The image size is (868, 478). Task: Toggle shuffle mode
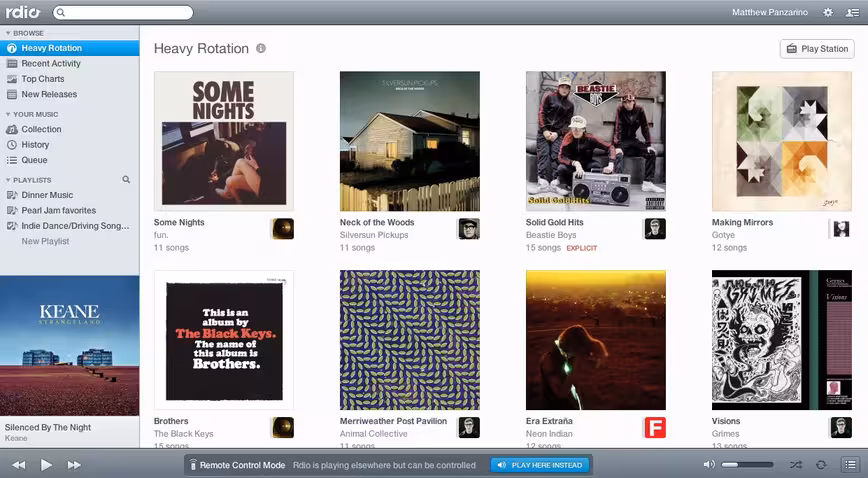coord(796,464)
